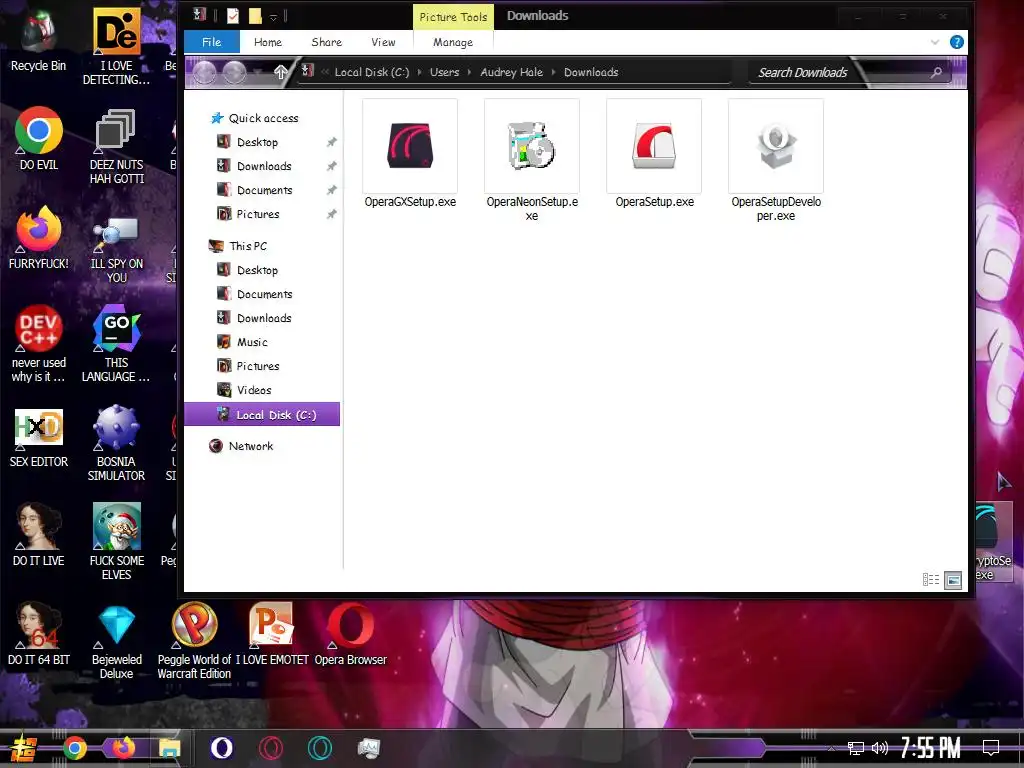This screenshot has width=1024, height=768.
Task: Unpin Desktop using its pin icon
Action: (332, 142)
